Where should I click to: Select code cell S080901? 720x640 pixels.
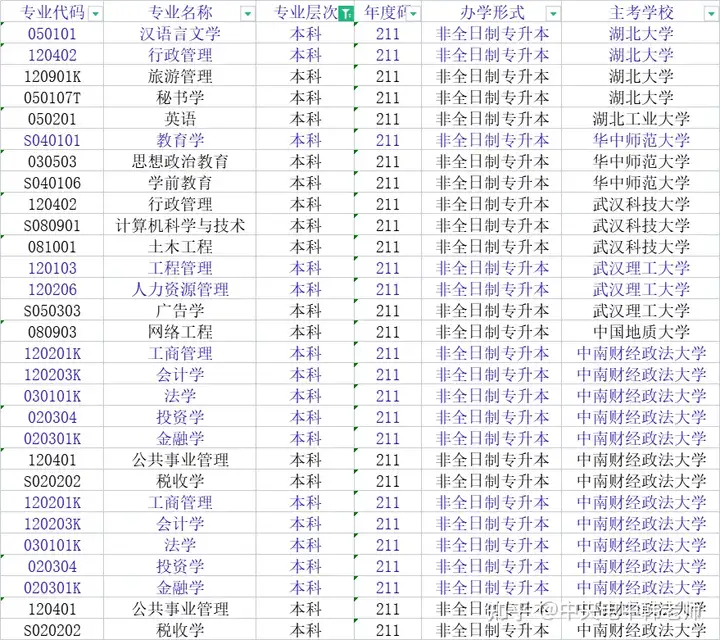52,226
